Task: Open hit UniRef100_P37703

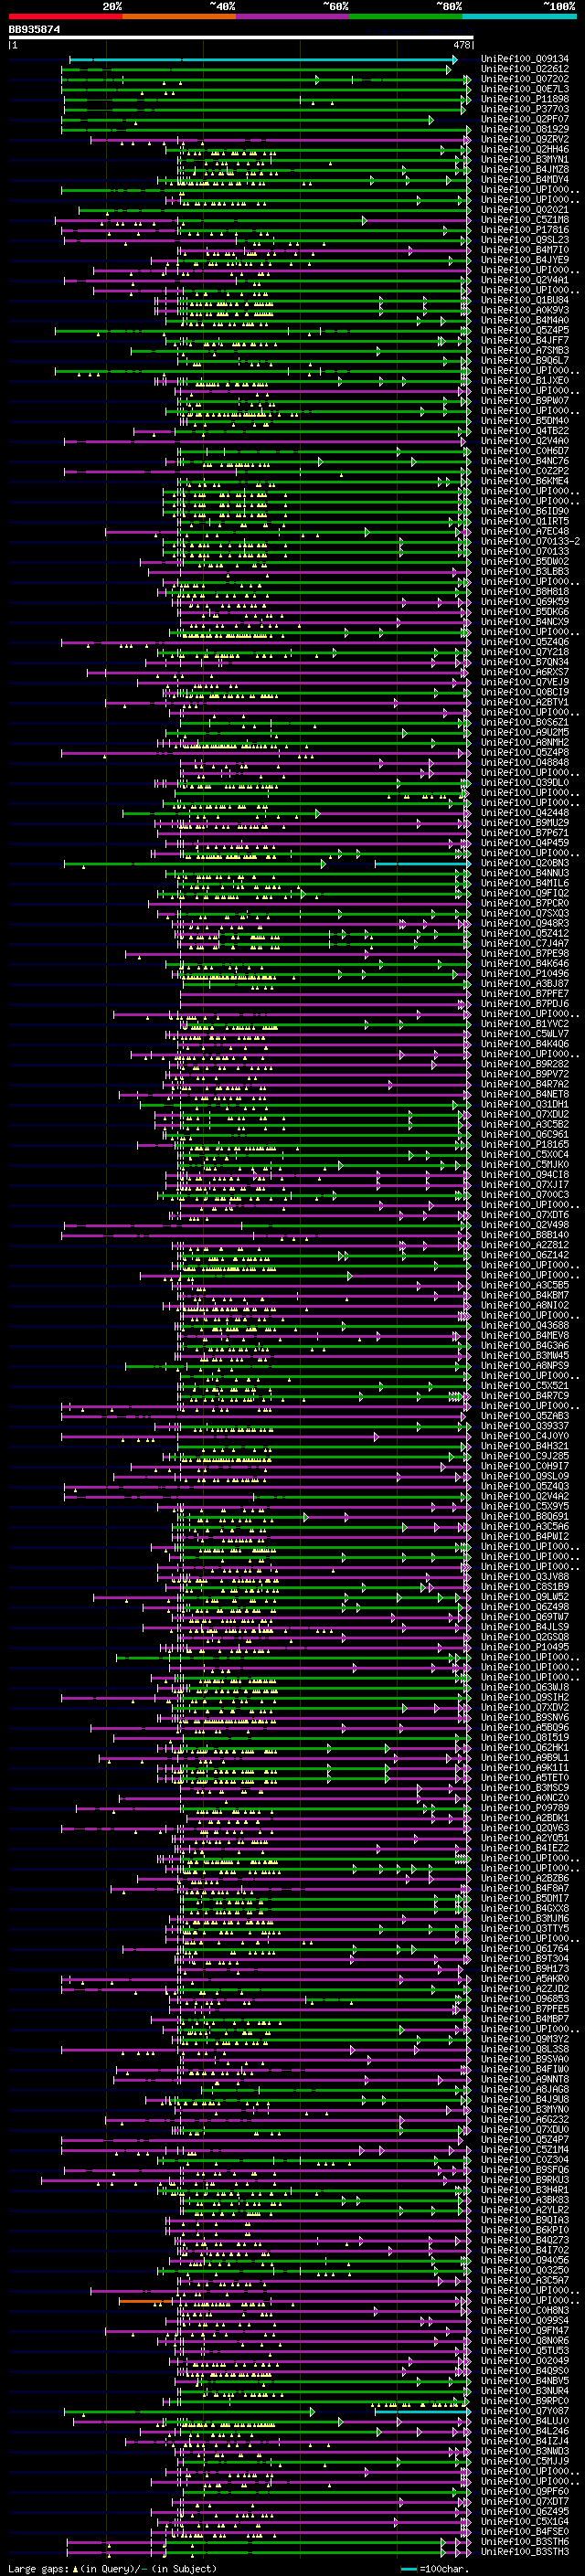Action: coord(524,109)
